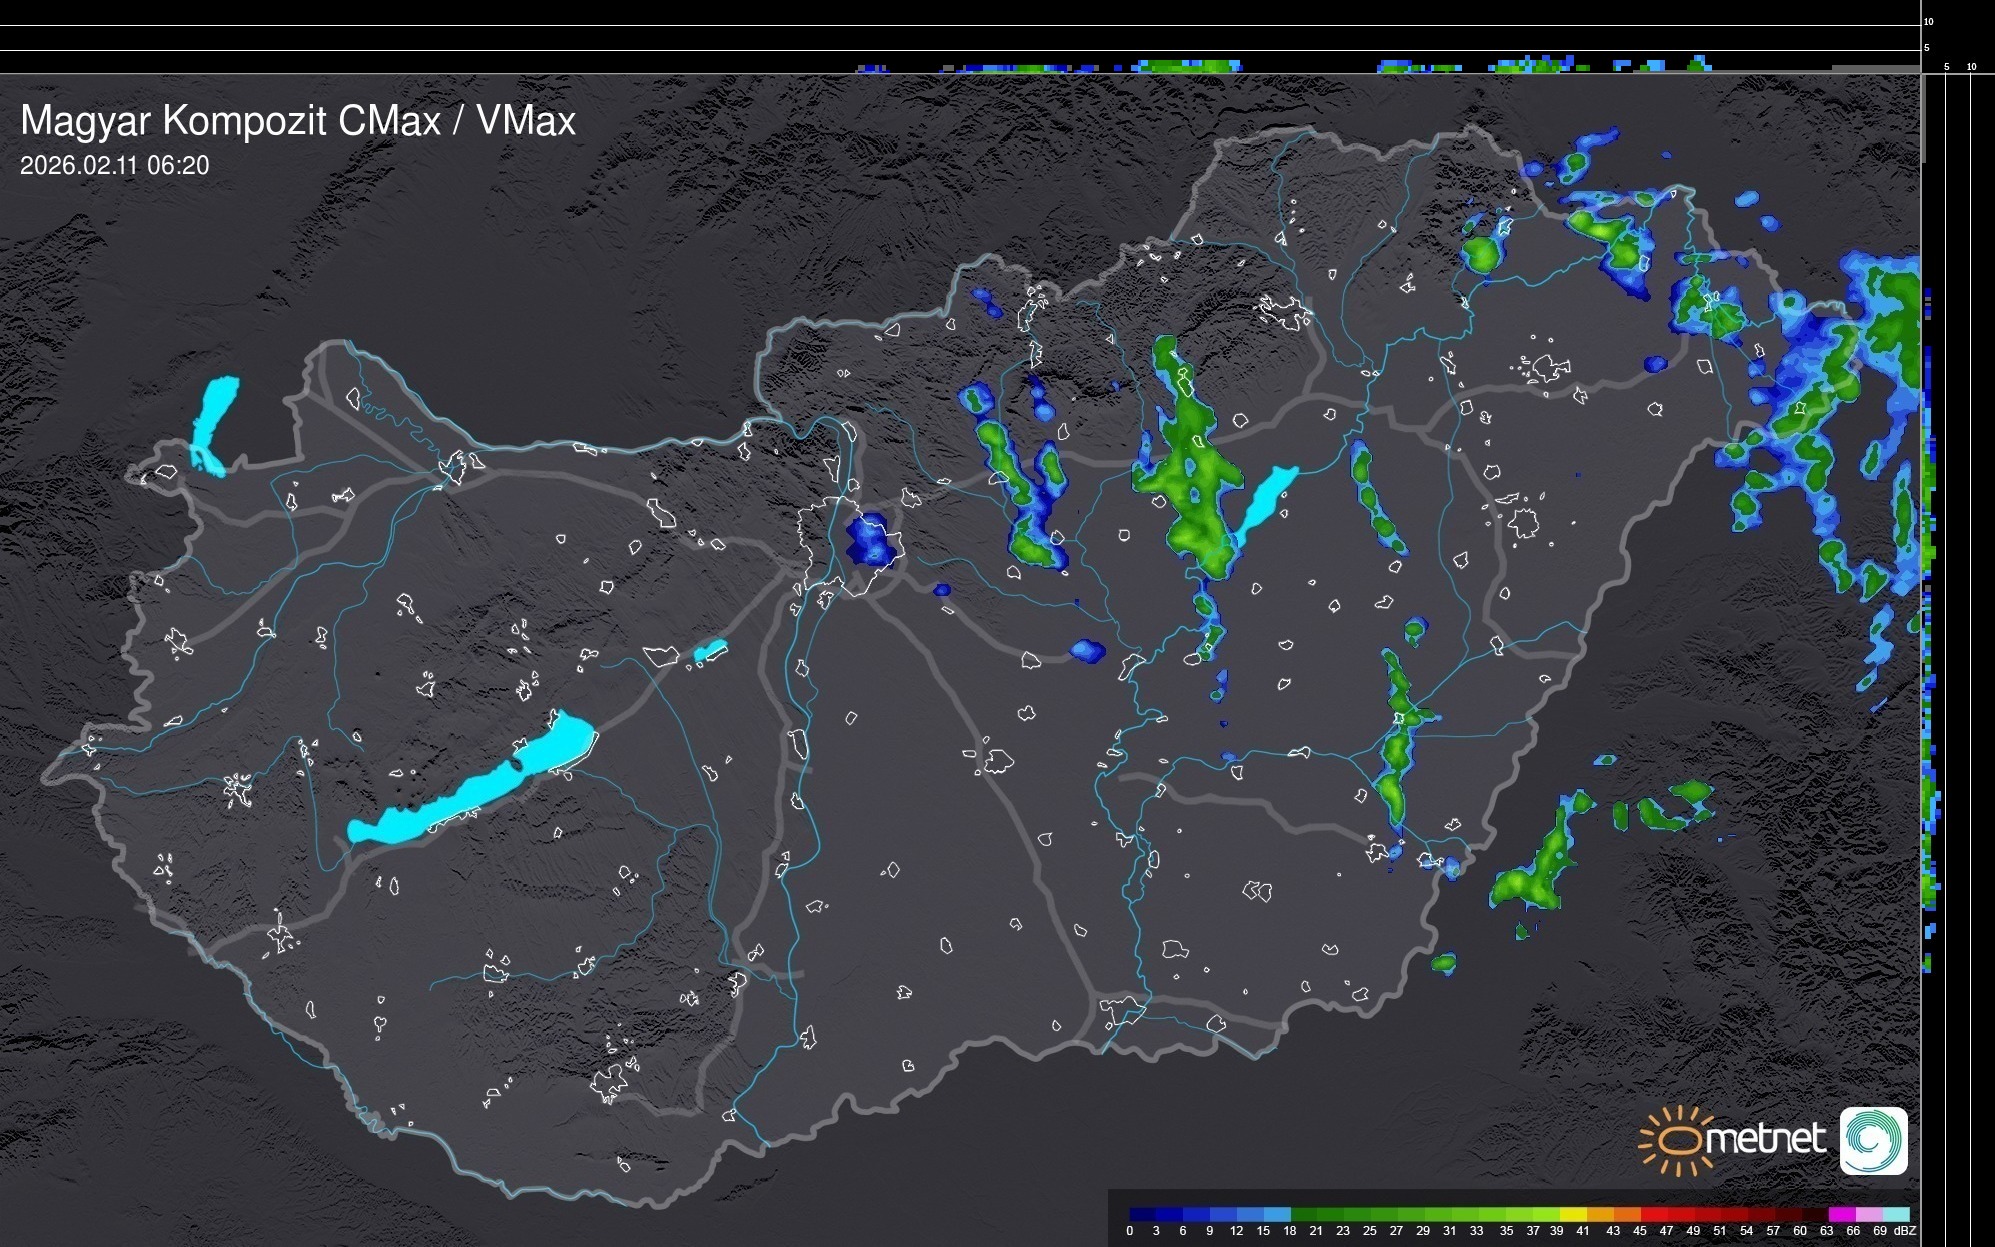Click the gray vertical bar at map's top-right edge
The height and width of the screenshot is (1247, 1995).
tap(1922, 118)
